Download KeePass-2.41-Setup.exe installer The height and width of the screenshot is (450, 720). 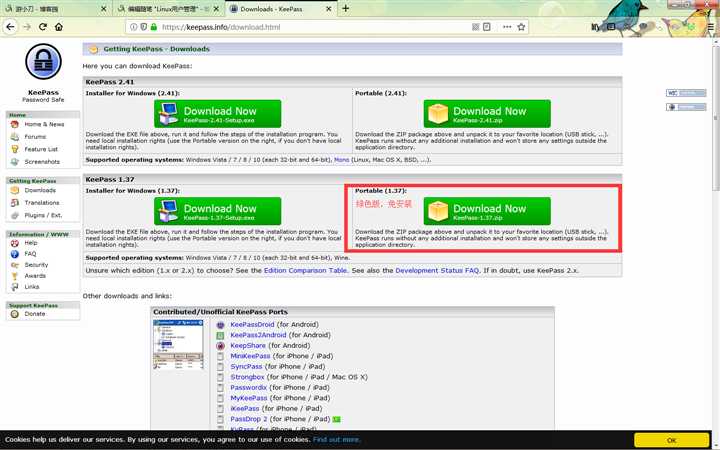(x=217, y=113)
